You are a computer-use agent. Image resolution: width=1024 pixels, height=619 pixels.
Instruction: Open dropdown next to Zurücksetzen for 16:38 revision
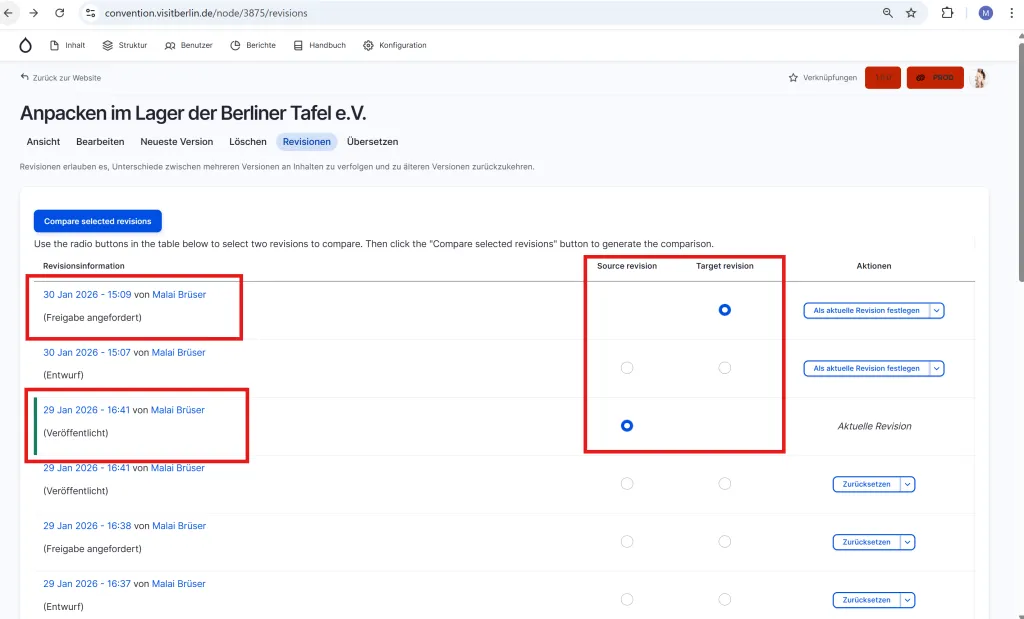907,541
